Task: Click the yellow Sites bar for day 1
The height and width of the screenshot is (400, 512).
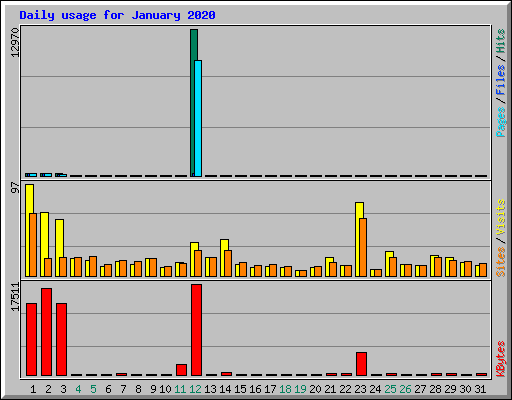Action: tap(28, 230)
